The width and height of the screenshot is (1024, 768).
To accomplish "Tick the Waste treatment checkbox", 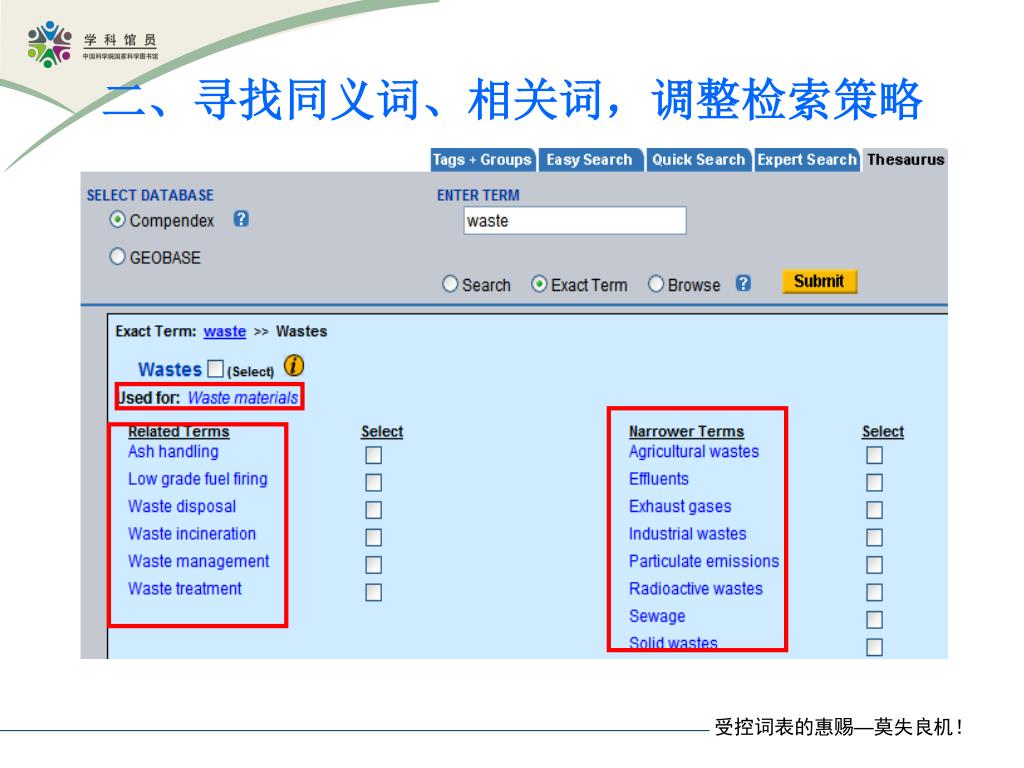I will pos(374,592).
